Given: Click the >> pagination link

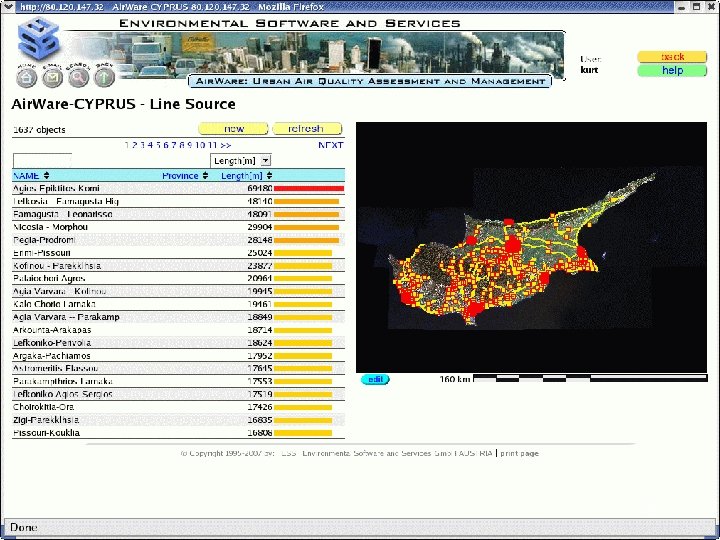Looking at the screenshot, I should coord(225,145).
